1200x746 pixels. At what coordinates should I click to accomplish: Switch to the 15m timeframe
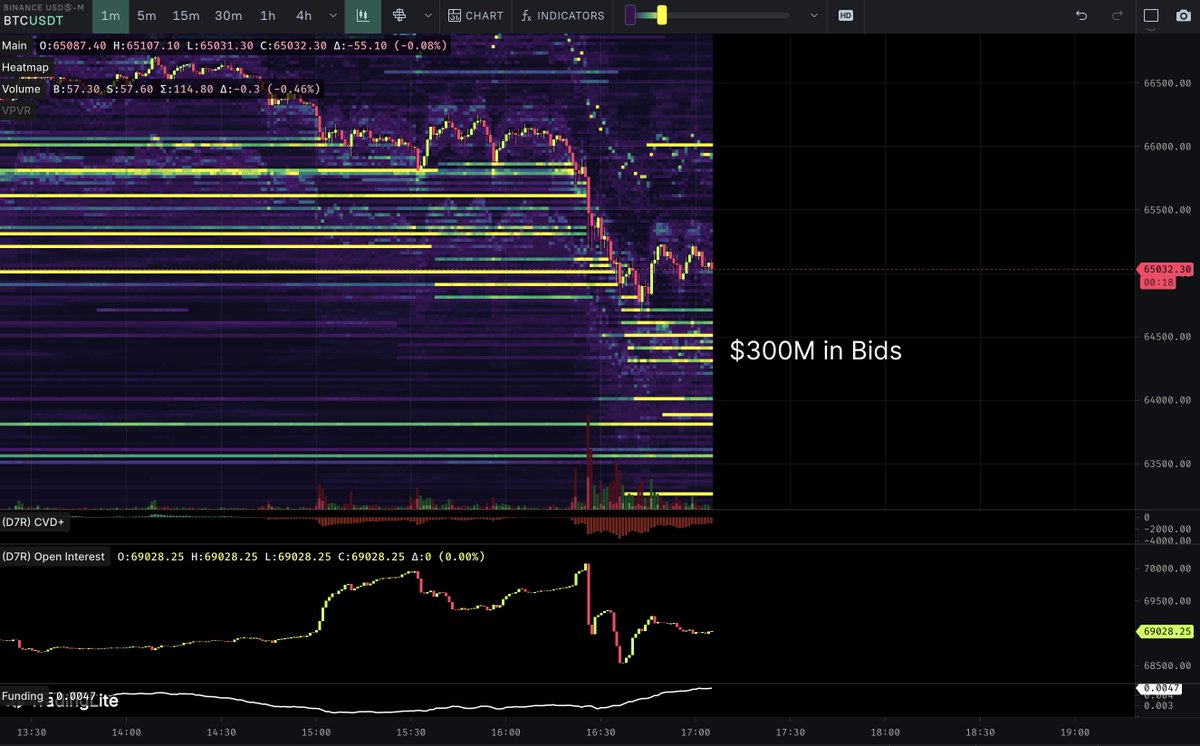(x=185, y=16)
